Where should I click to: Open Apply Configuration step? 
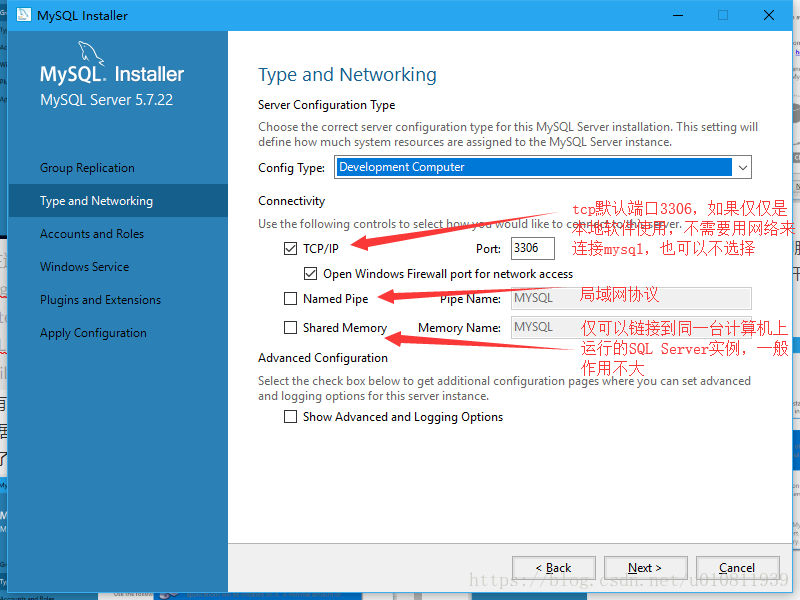[x=93, y=333]
